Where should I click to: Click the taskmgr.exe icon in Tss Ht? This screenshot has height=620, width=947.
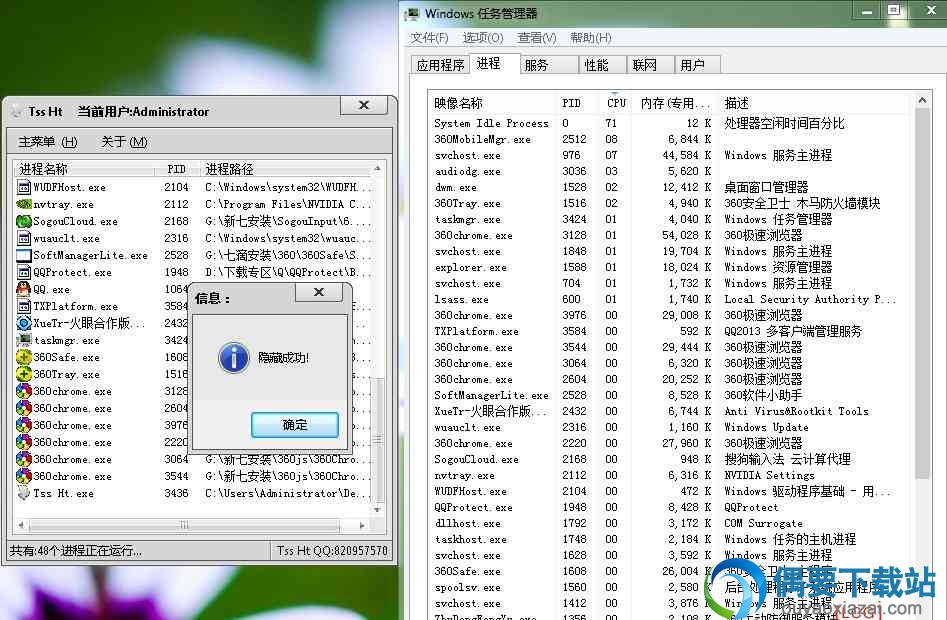[x=24, y=340]
